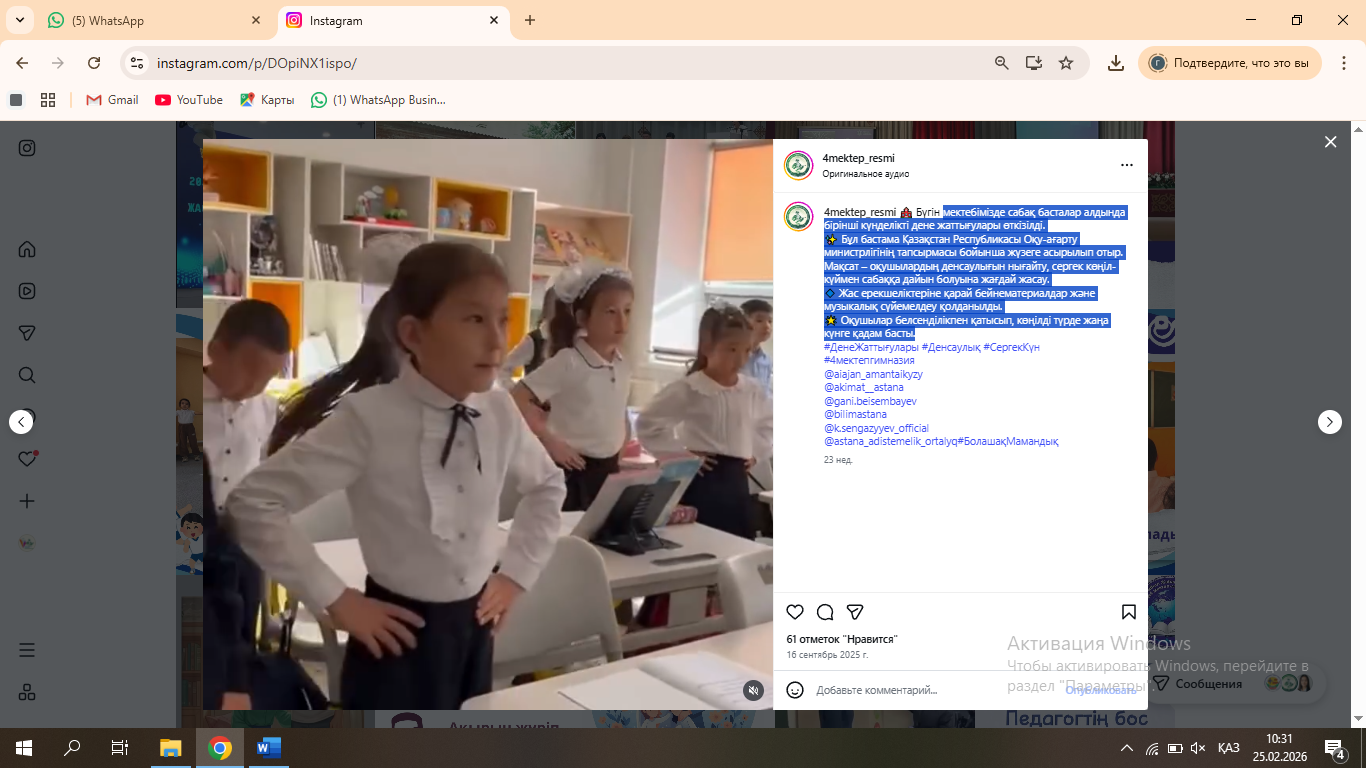Viewport: 1366px width, 768px height.
Task: Unmute the video sound
Action: point(754,690)
